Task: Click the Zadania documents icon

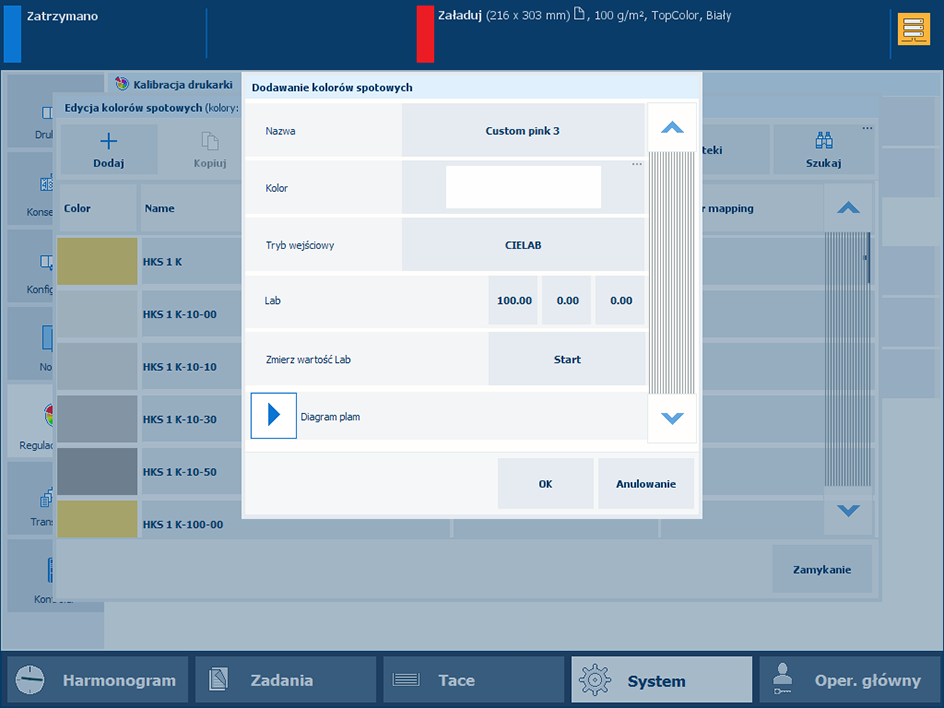Action: (218, 680)
